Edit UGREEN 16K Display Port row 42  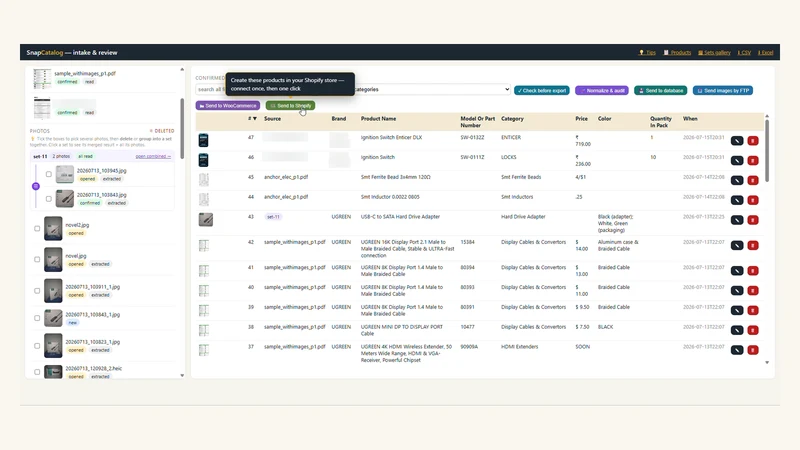737,245
